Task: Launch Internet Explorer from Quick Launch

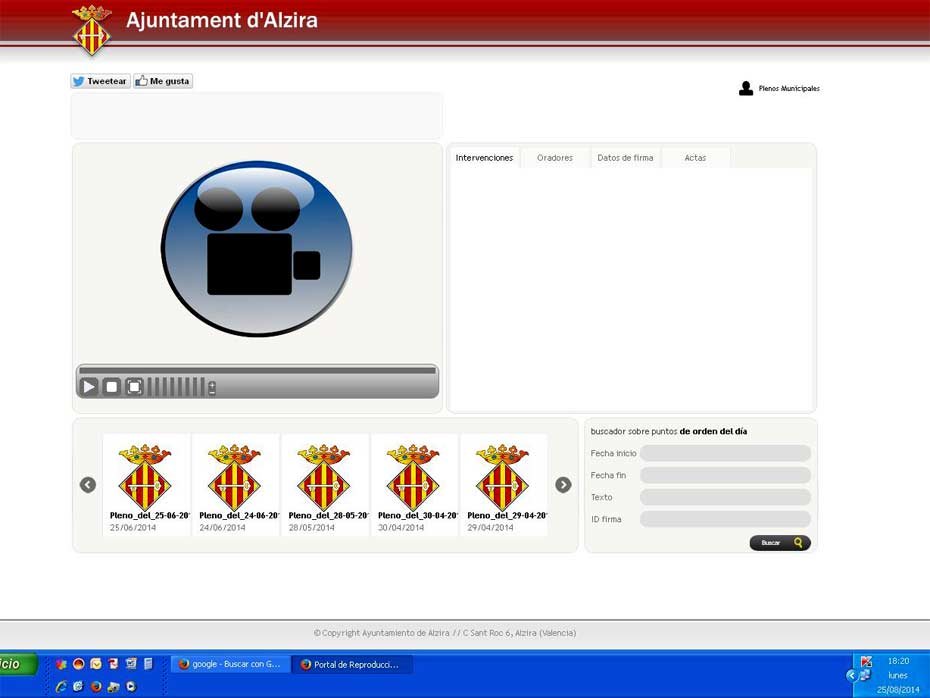Action: [61, 686]
